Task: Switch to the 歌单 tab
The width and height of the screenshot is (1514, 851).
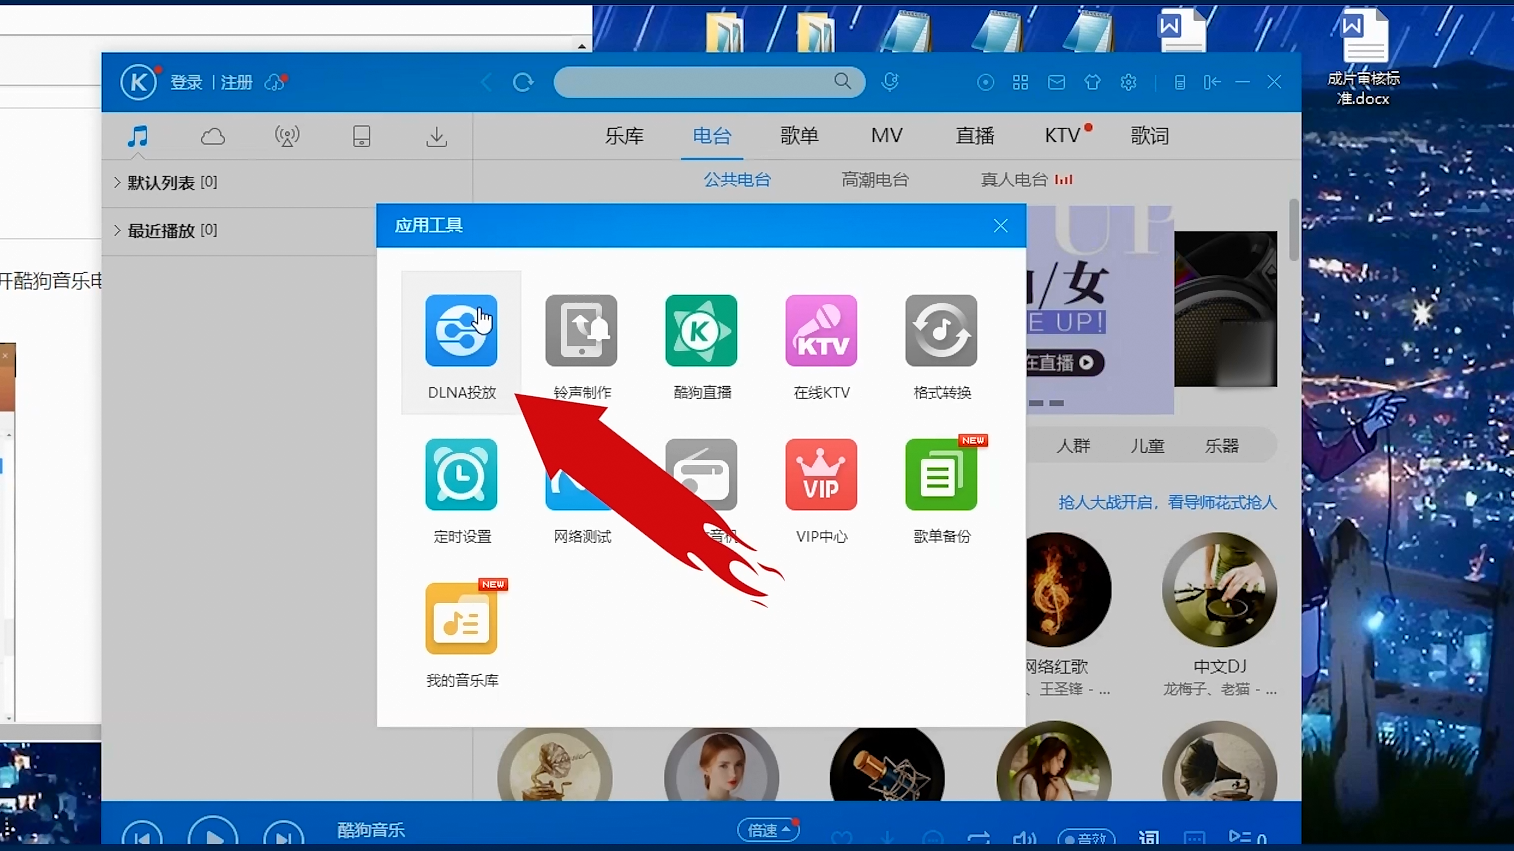Action: 799,136
